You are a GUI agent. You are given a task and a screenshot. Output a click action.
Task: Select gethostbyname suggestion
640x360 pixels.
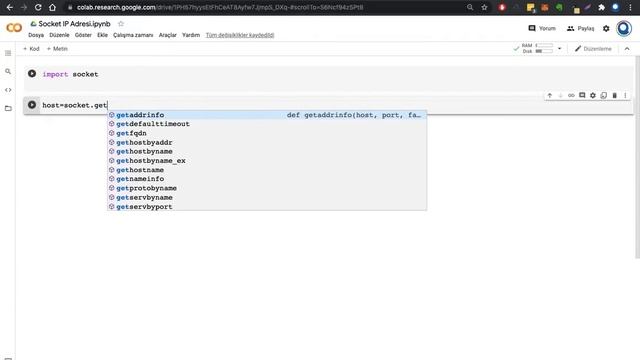point(267,151)
